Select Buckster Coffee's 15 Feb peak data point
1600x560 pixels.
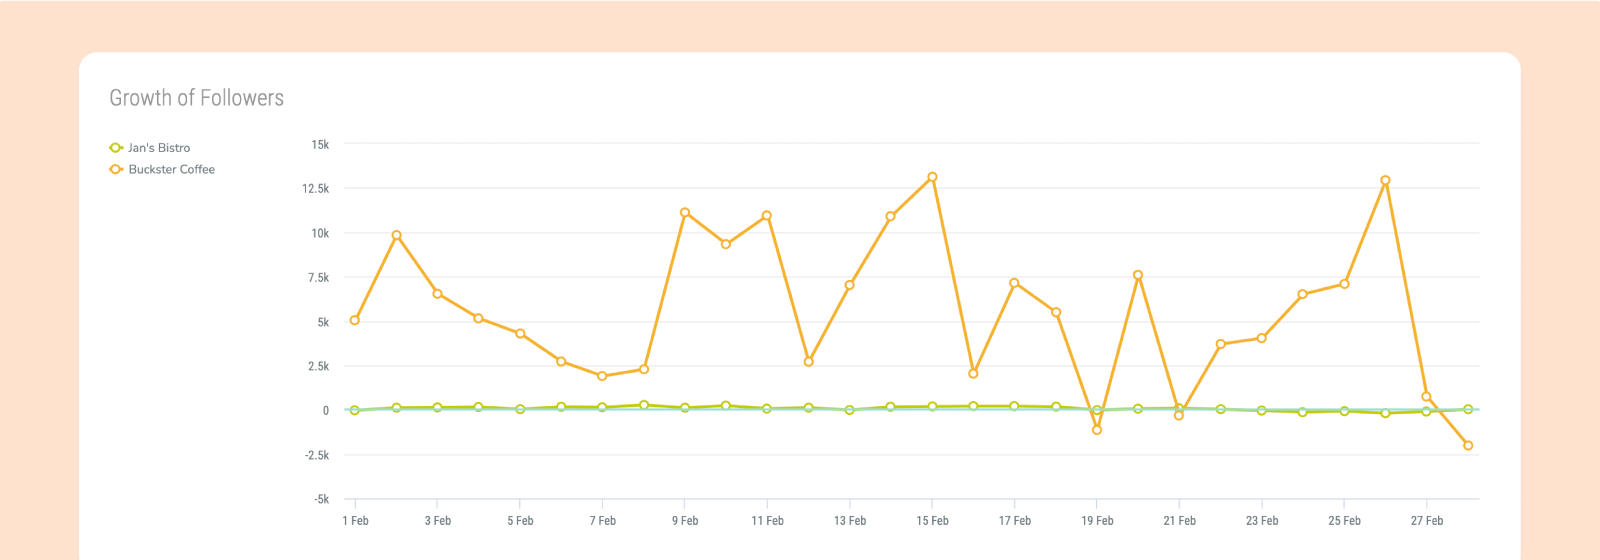932,177
